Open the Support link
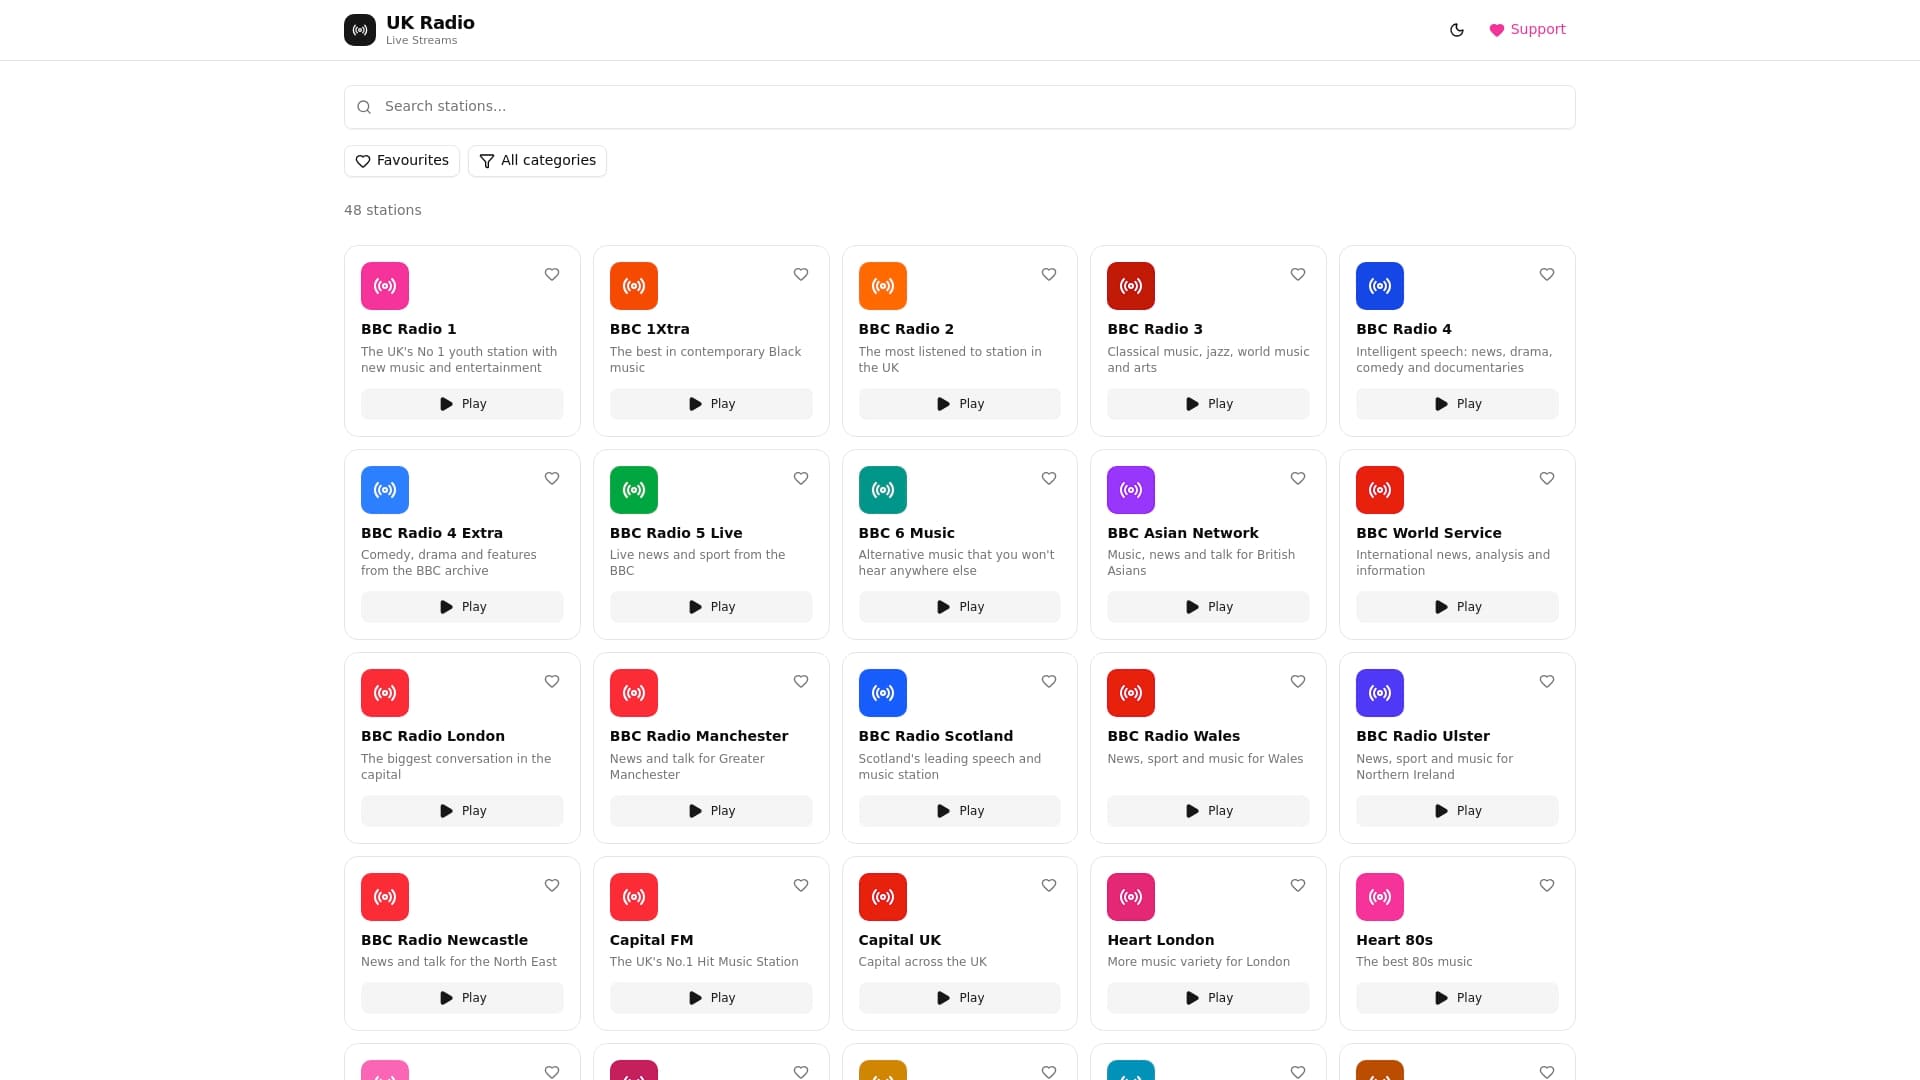The width and height of the screenshot is (1920, 1080). pyautogui.click(x=1527, y=30)
